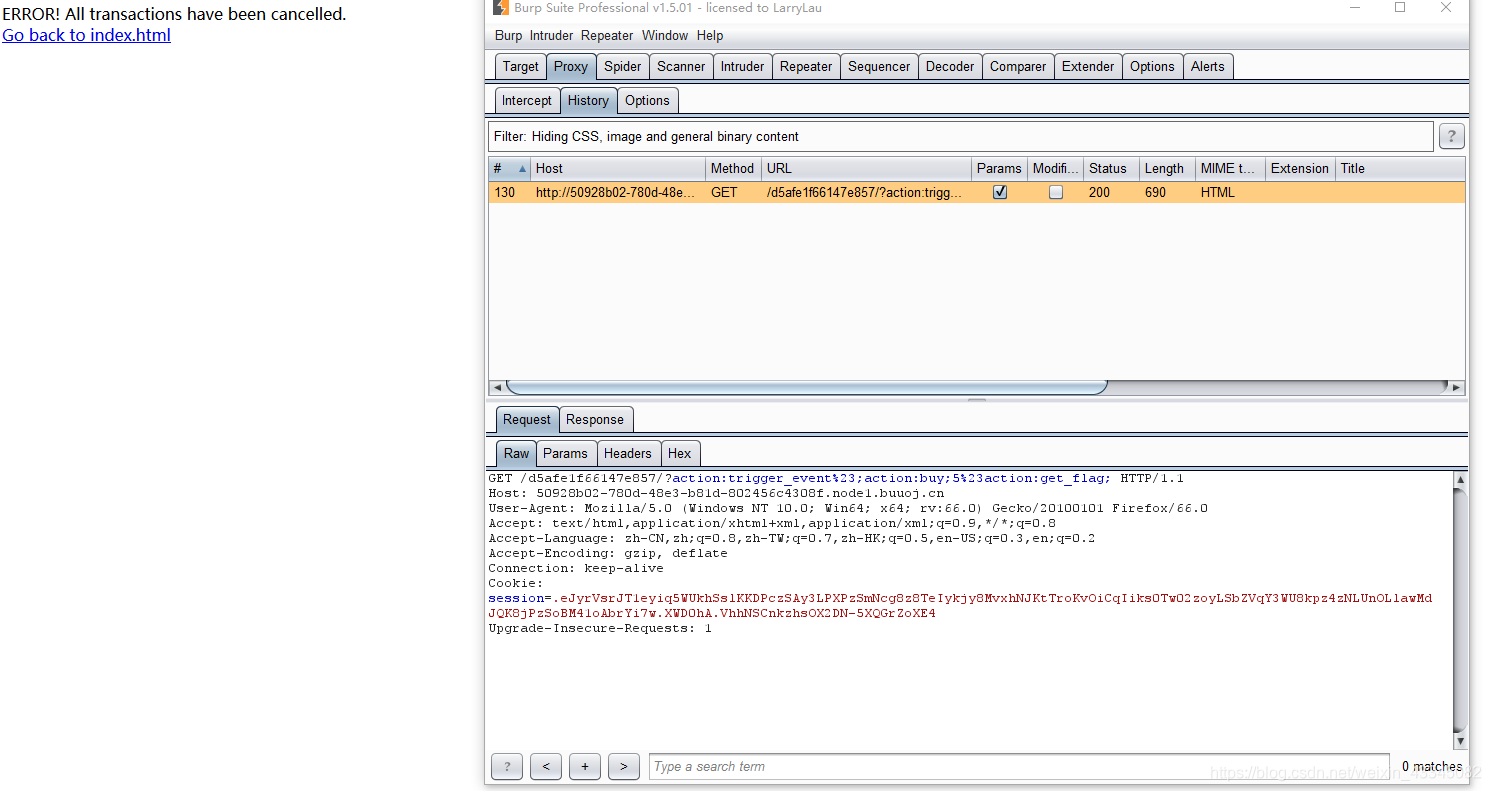1491x791 pixels.
Task: Click the filter bar to edit history filter
Action: click(961, 137)
